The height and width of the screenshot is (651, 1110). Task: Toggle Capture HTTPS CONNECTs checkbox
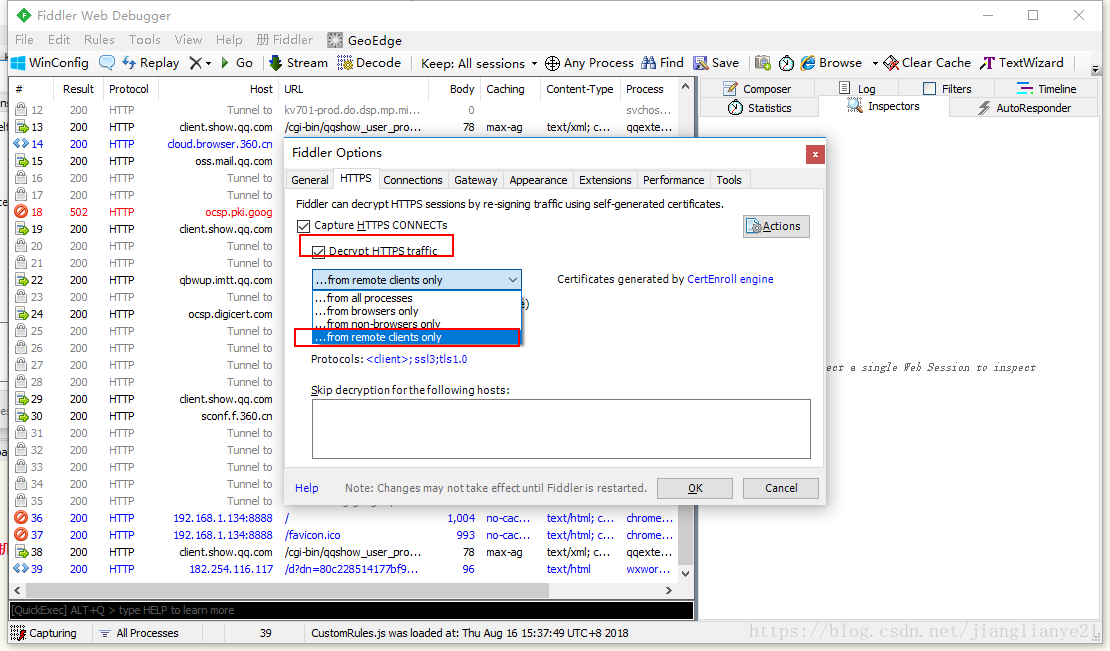(304, 226)
